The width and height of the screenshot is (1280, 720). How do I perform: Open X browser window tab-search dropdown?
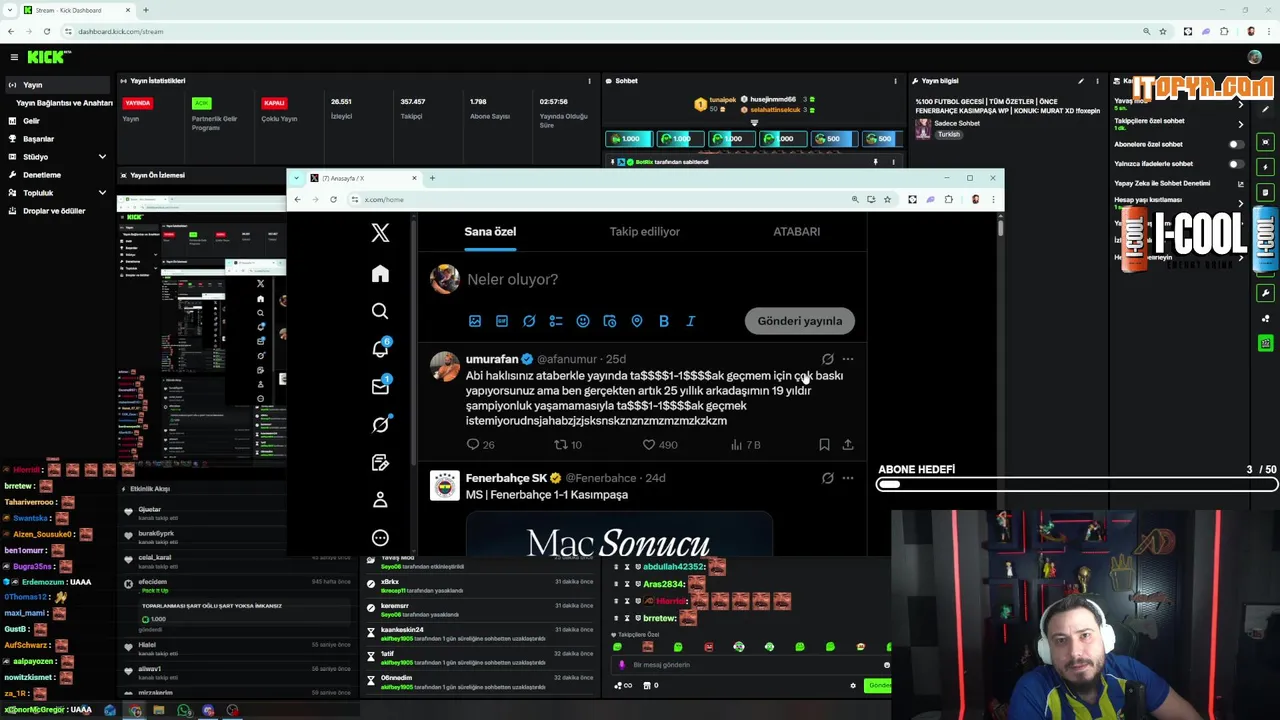coord(299,178)
